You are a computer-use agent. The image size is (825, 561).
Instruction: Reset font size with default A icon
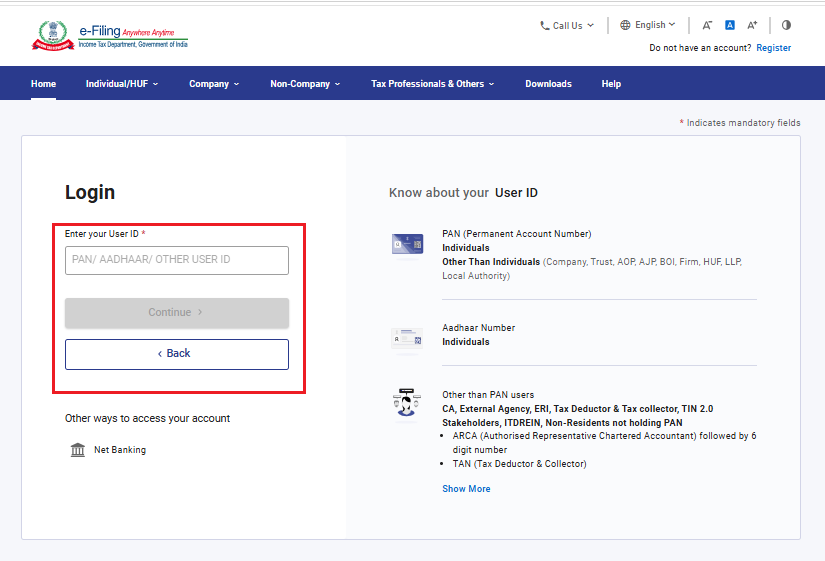[730, 25]
